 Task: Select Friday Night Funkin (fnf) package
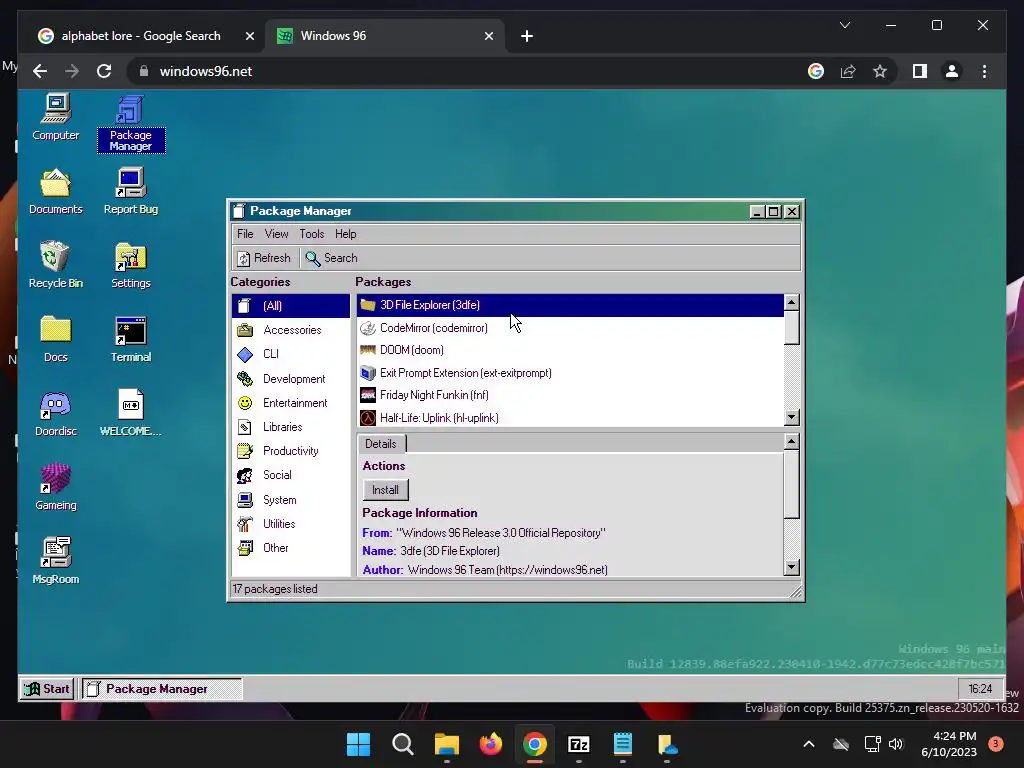570,395
